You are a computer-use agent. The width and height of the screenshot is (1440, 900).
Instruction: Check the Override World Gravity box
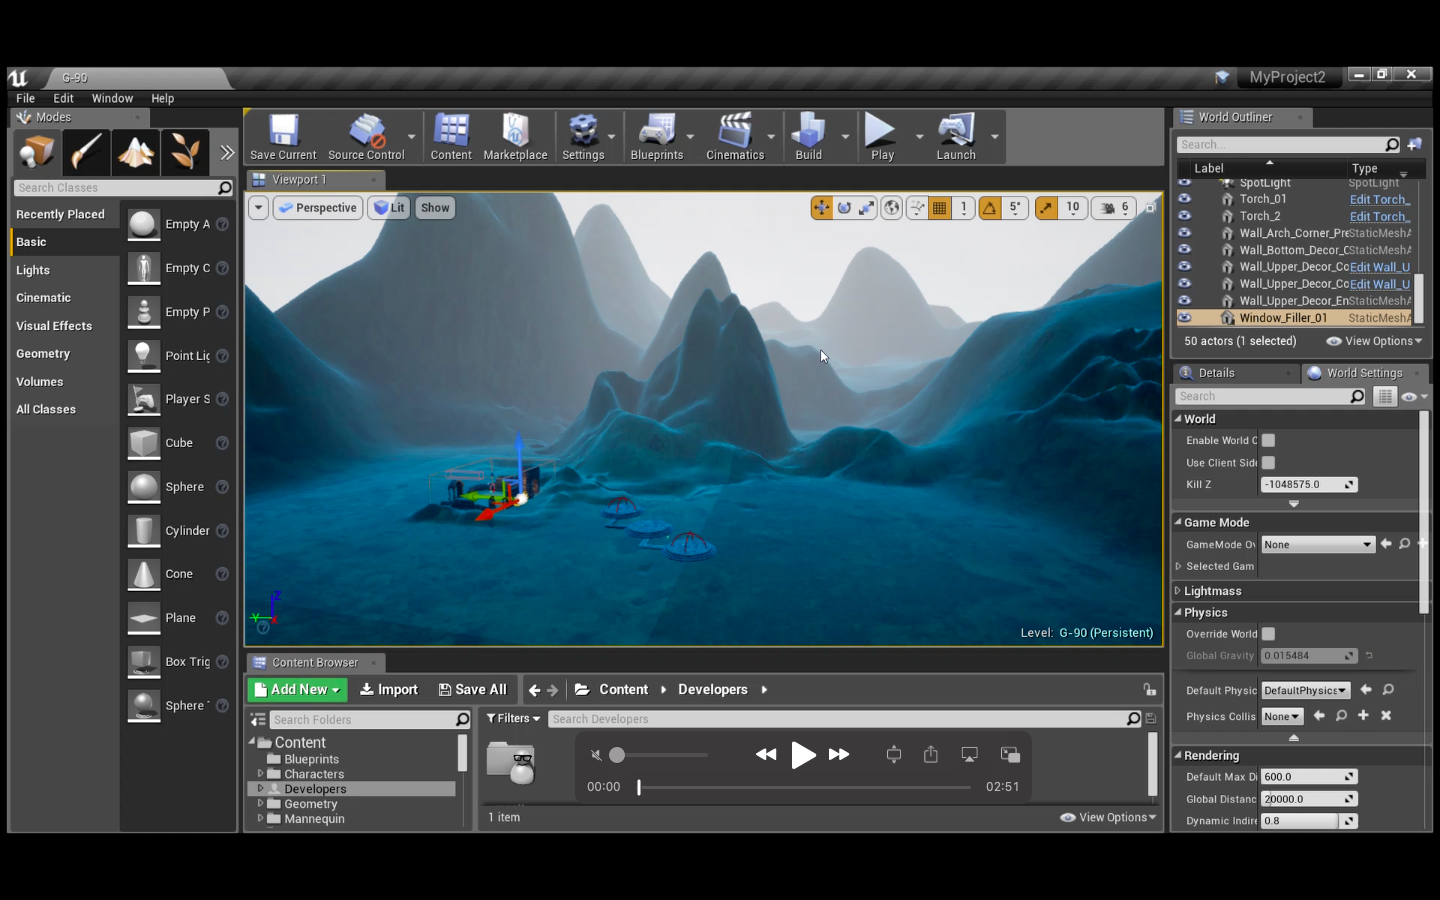coord(1268,633)
